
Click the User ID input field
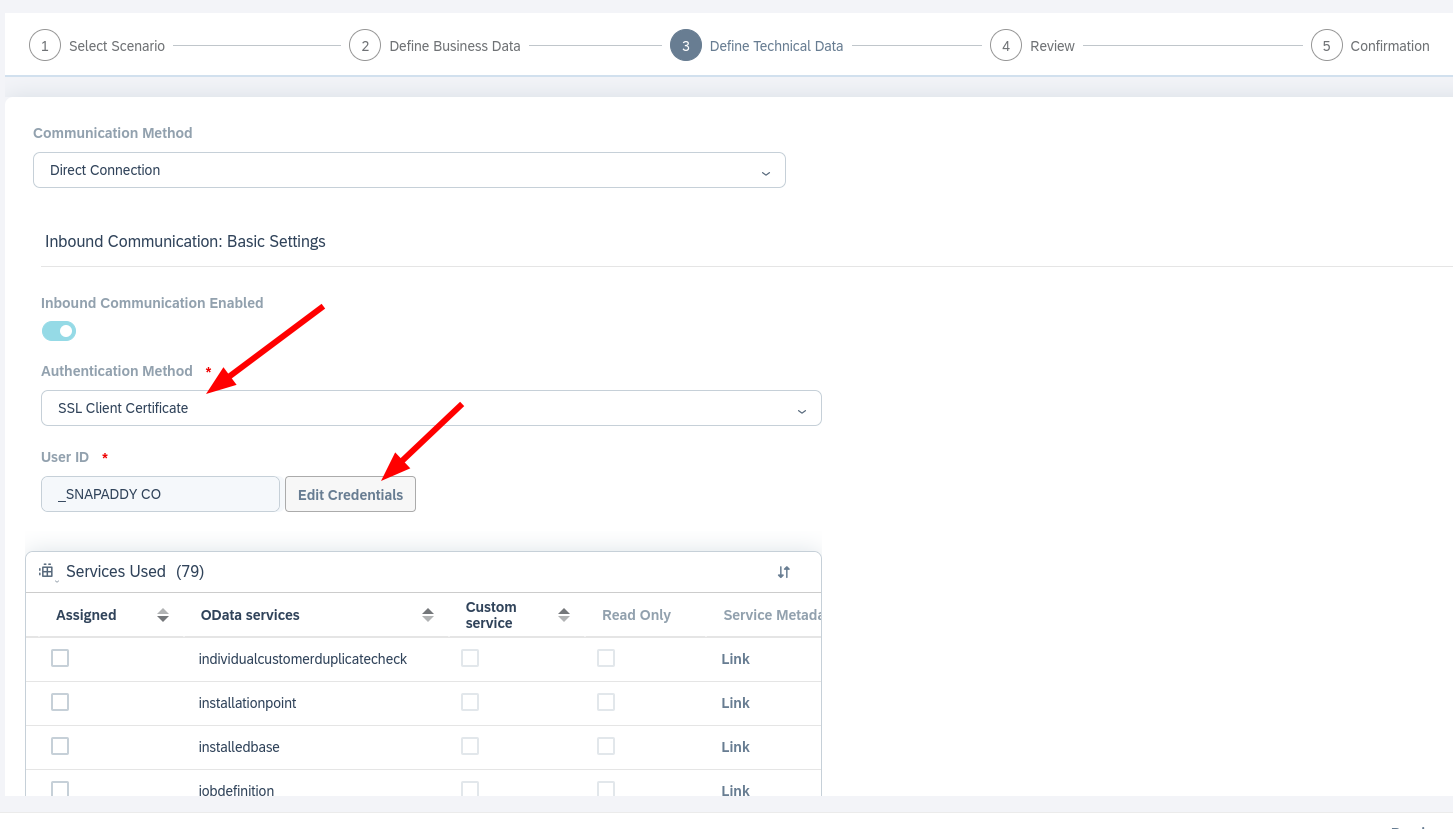coord(160,494)
